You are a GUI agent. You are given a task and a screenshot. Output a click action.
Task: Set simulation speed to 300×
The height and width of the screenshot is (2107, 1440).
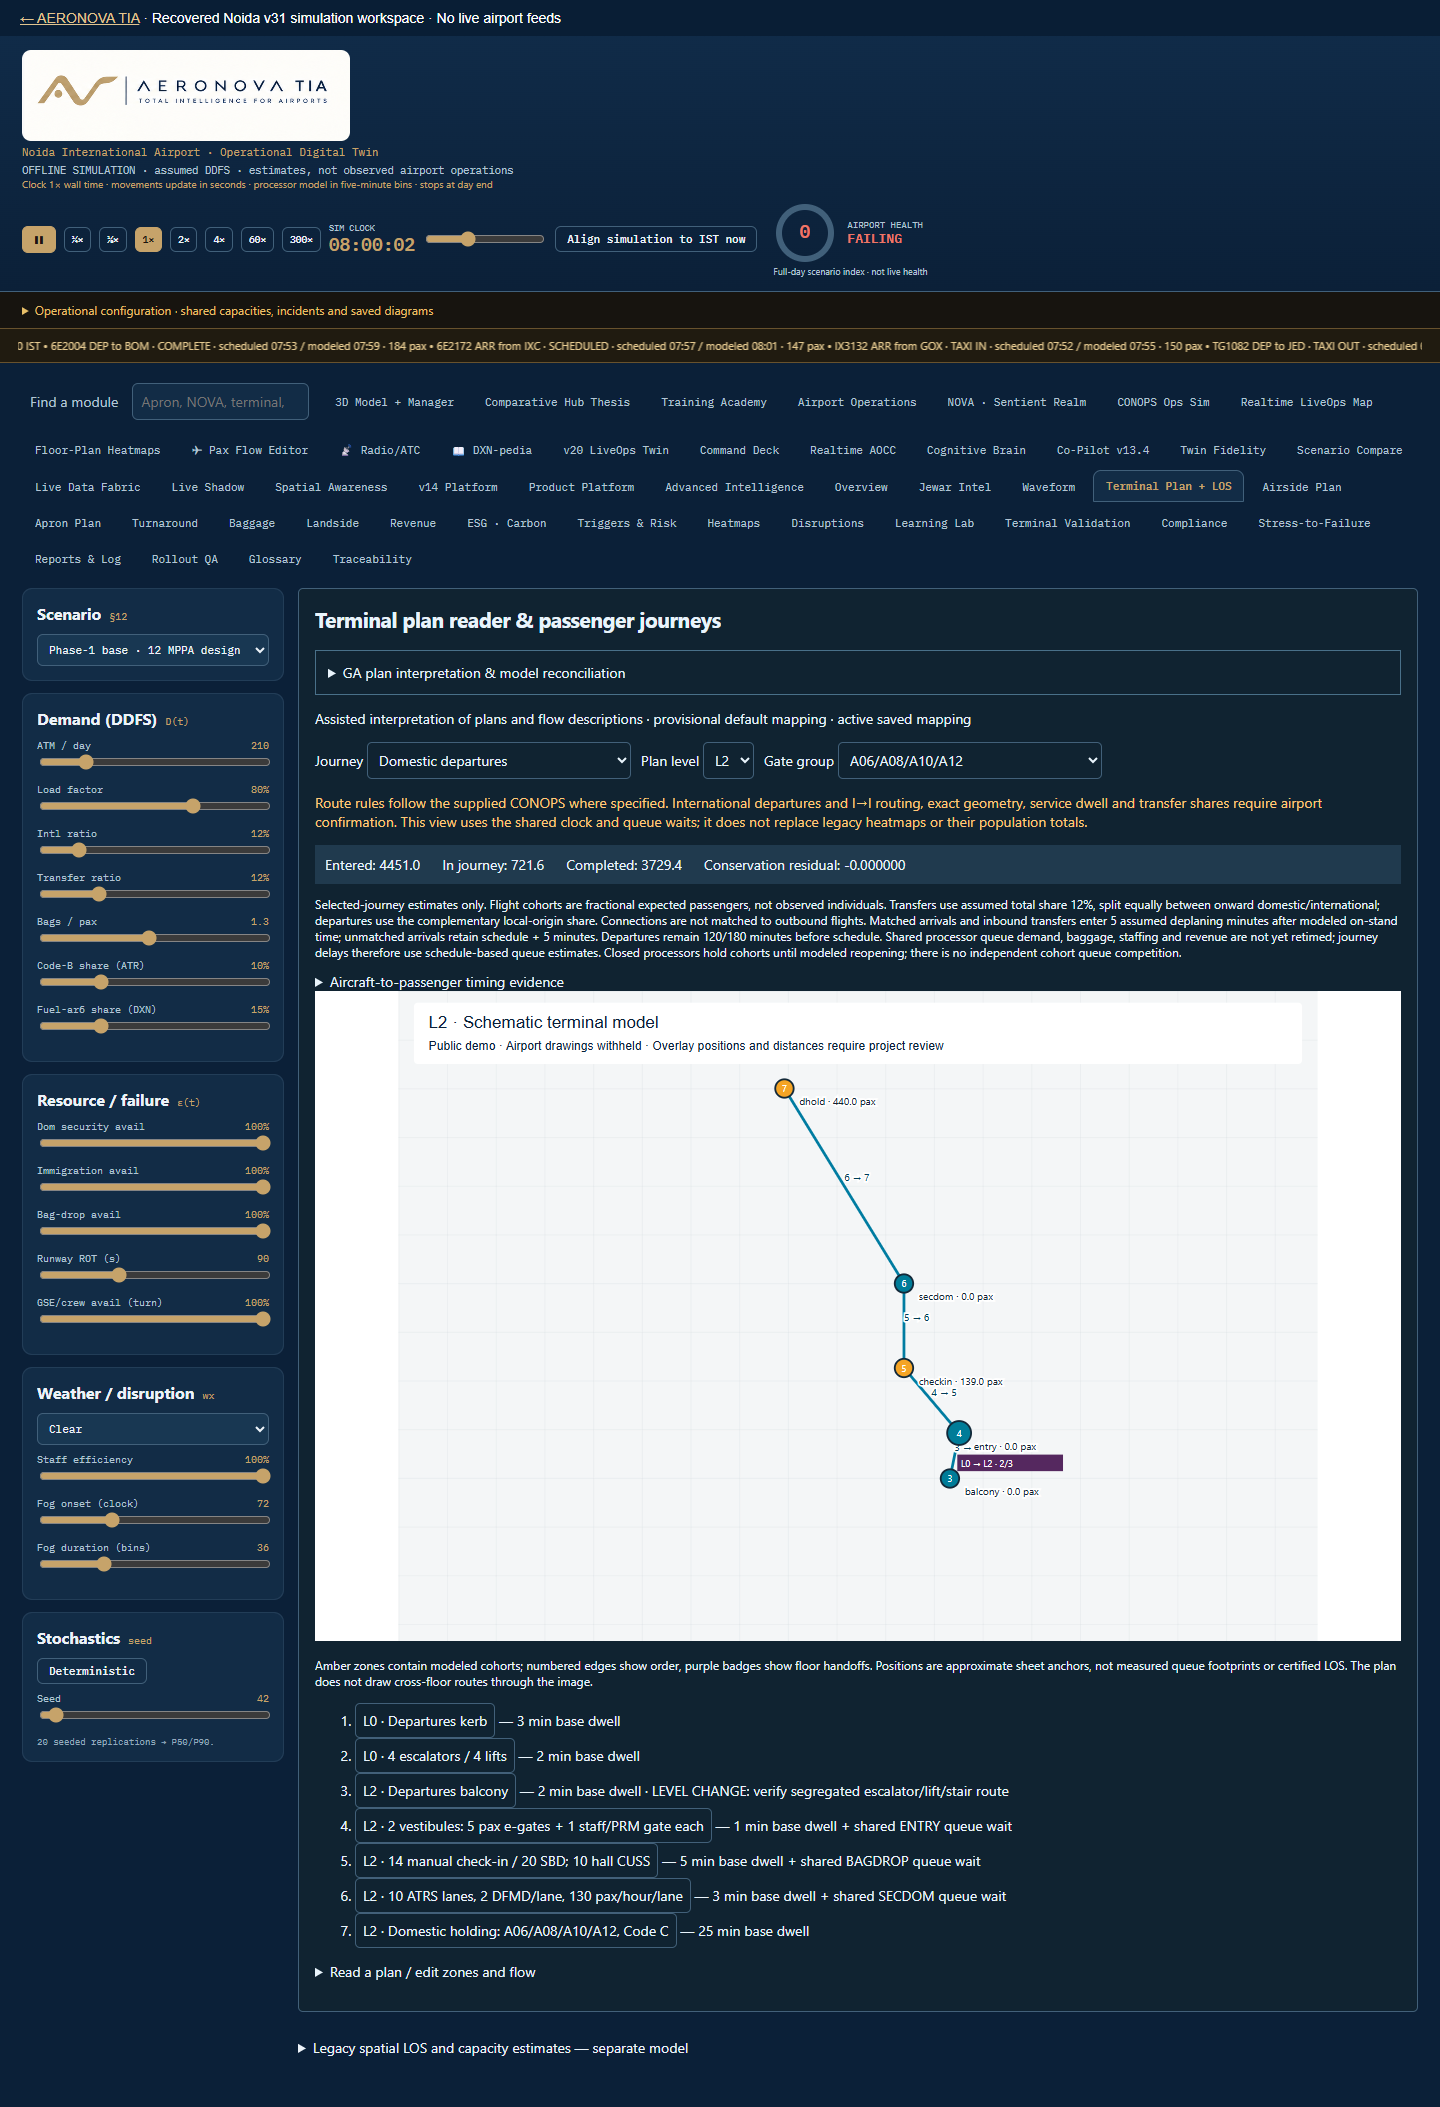[x=301, y=240]
